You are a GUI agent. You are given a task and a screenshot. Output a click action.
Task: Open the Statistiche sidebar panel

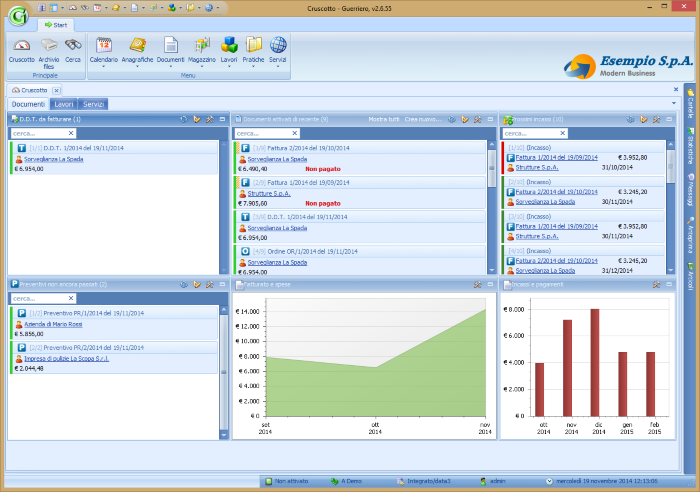[x=690, y=146]
